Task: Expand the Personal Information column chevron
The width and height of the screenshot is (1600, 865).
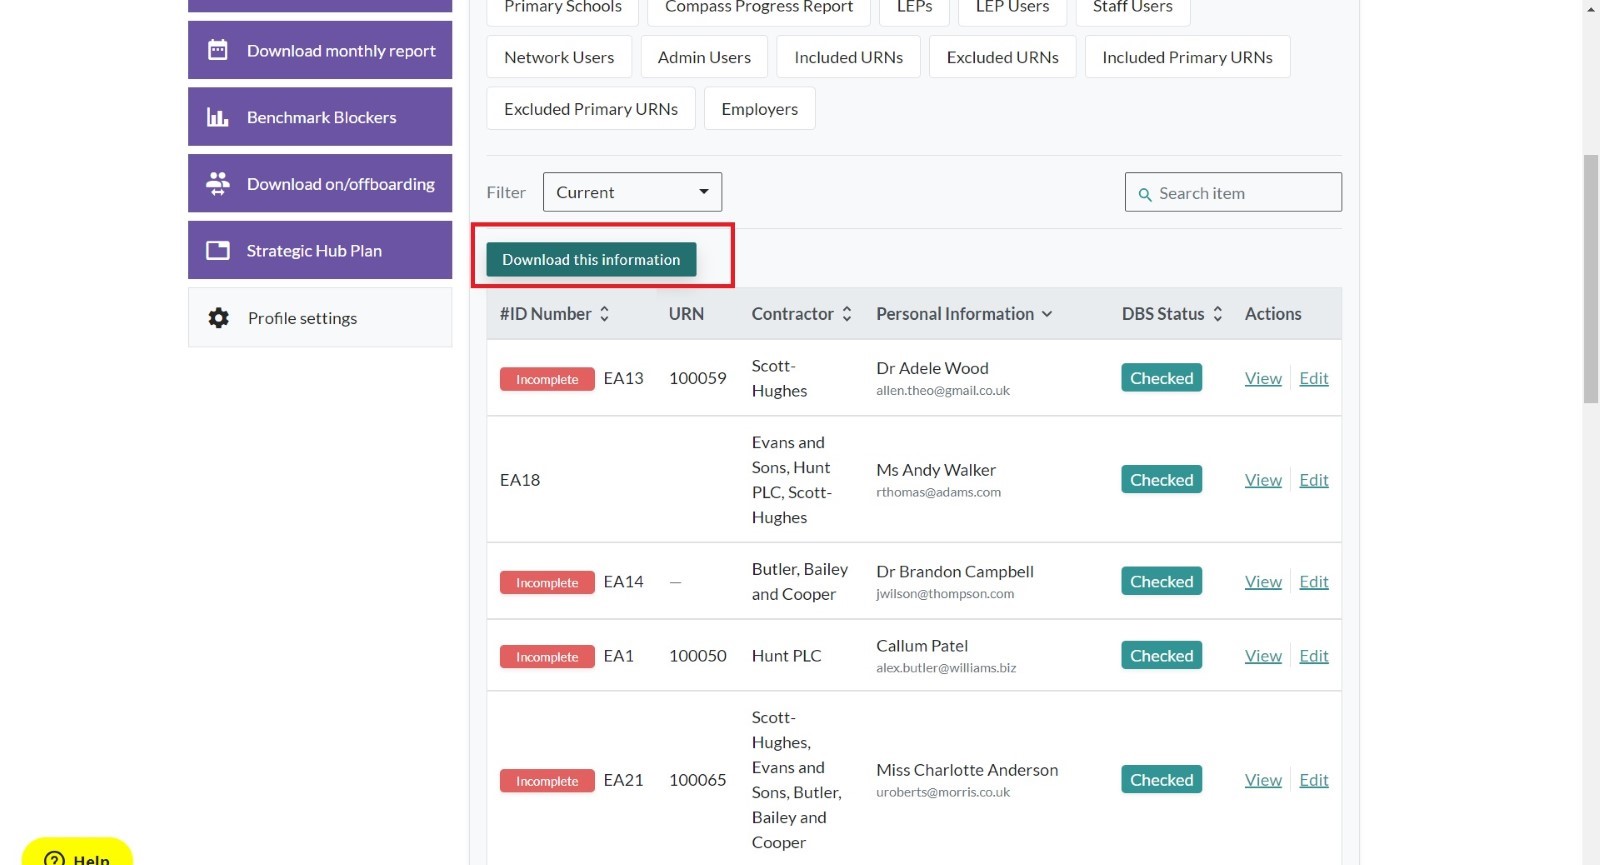Action: [x=1047, y=314]
